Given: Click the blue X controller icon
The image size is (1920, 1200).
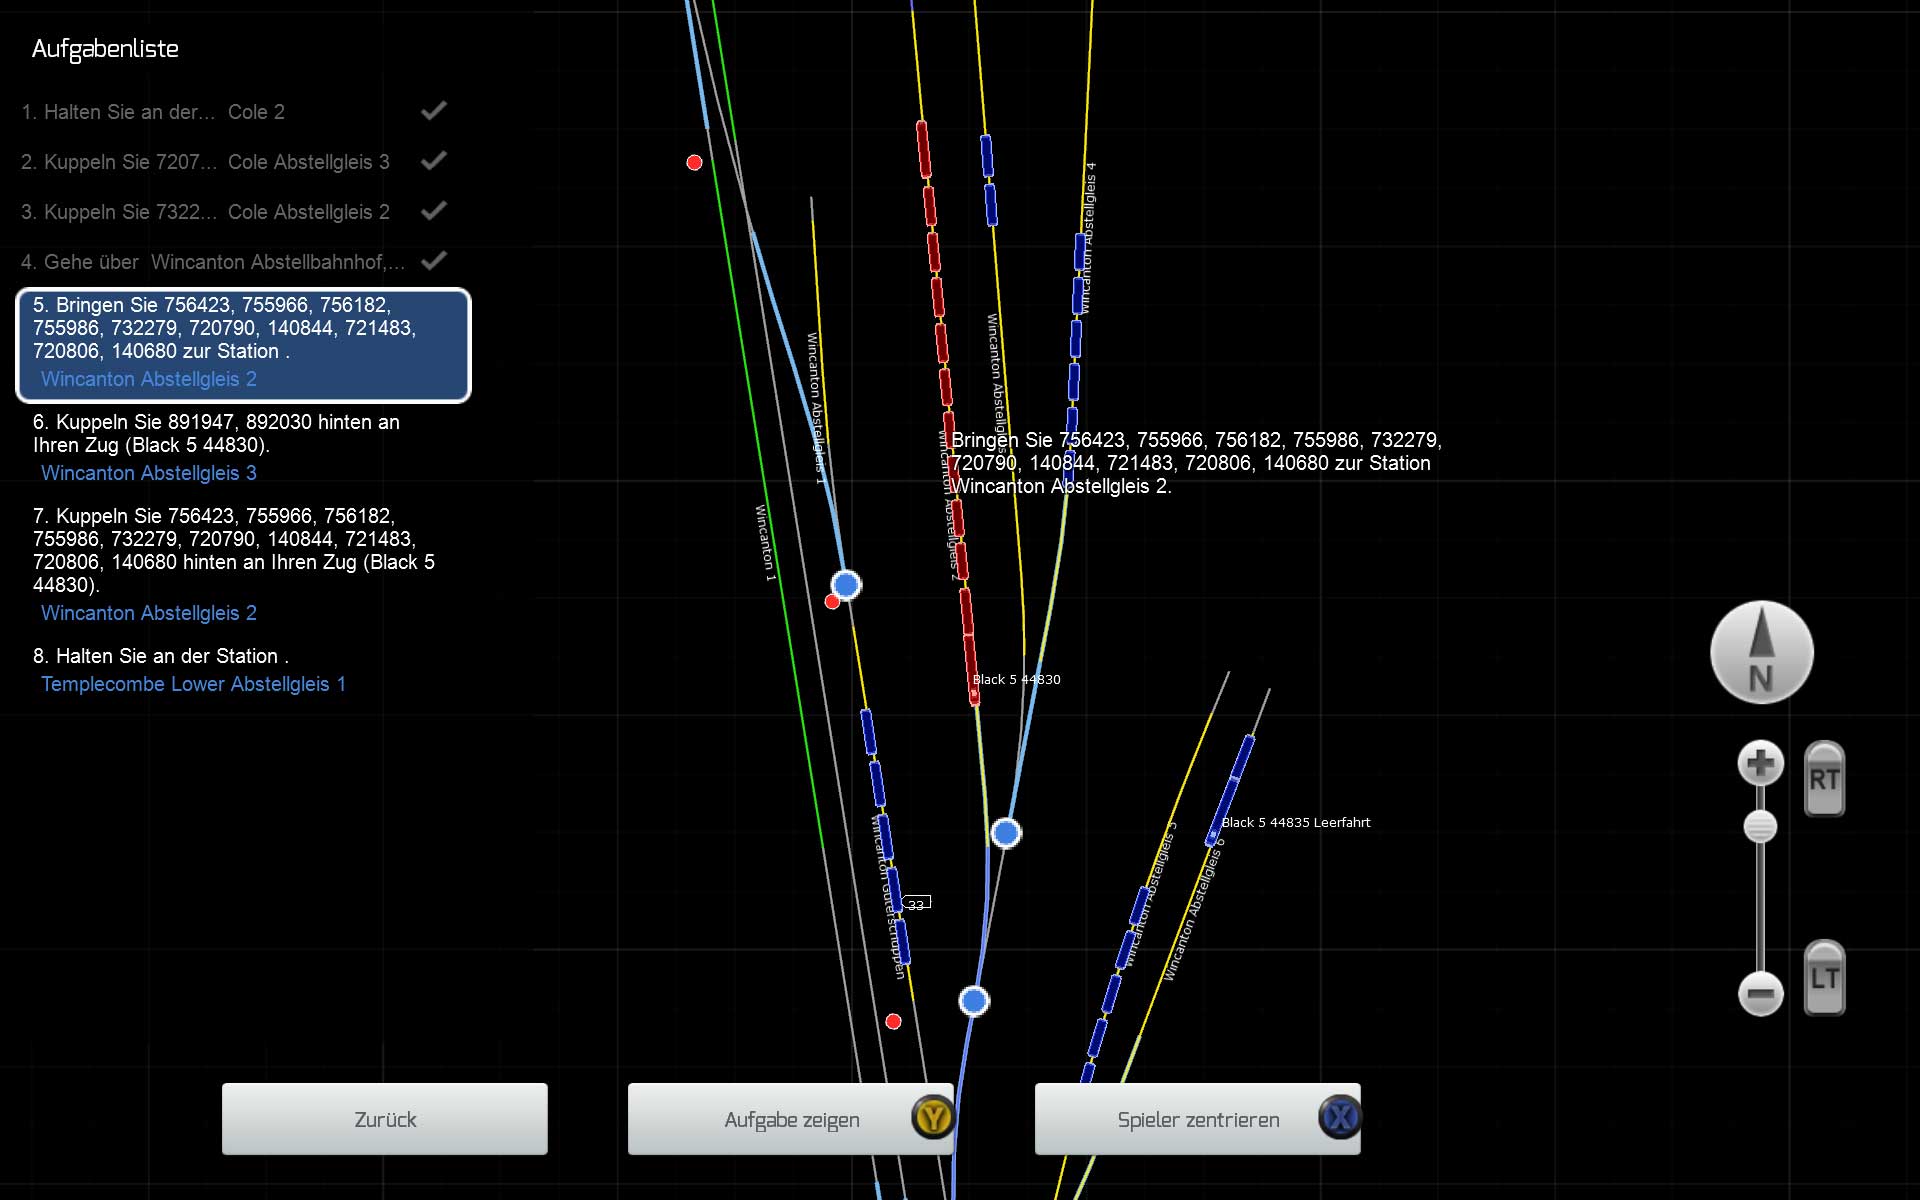Looking at the screenshot, I should pos(1340,1117).
